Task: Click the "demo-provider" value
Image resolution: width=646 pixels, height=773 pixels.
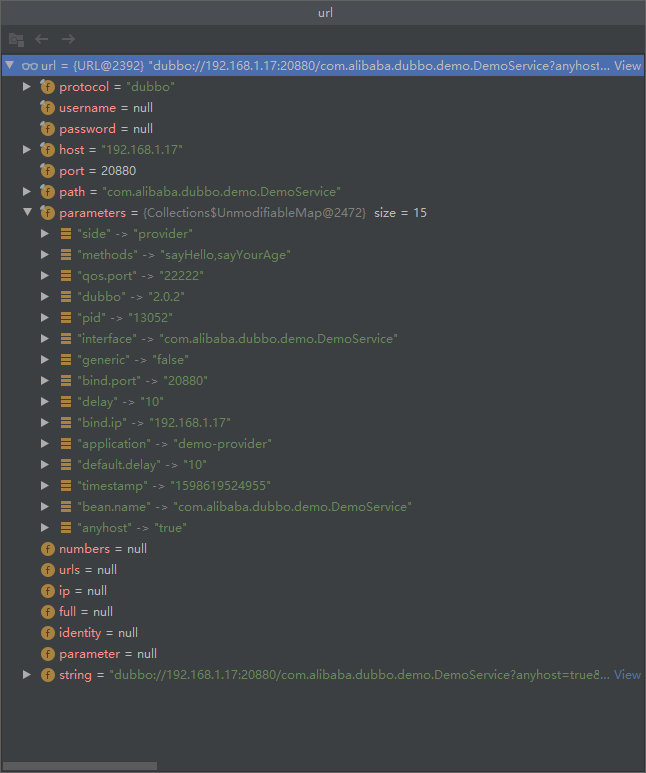Action: tap(222, 444)
